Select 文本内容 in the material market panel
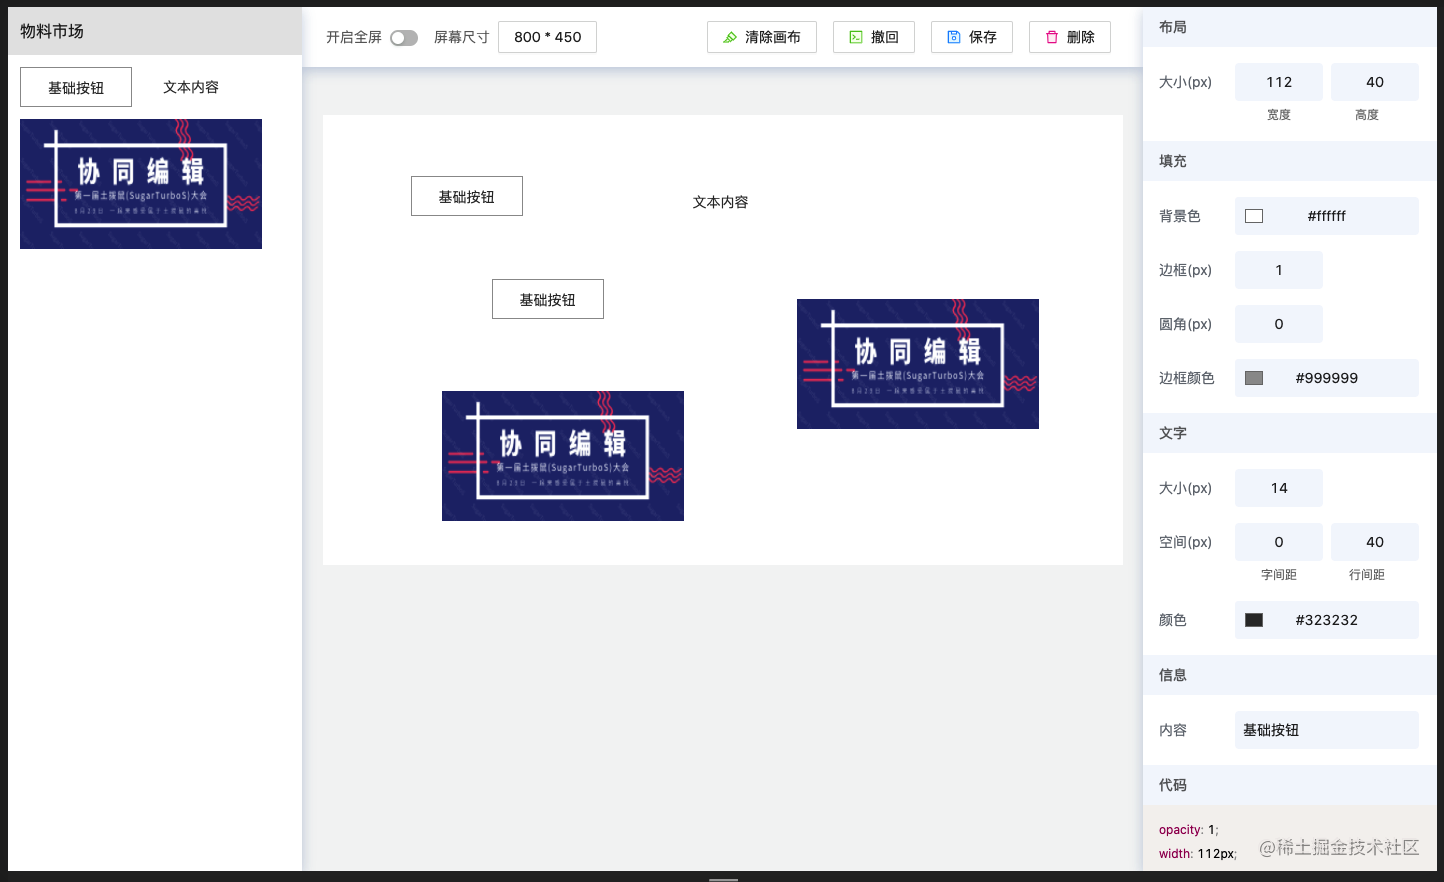The image size is (1444, 882). point(191,87)
